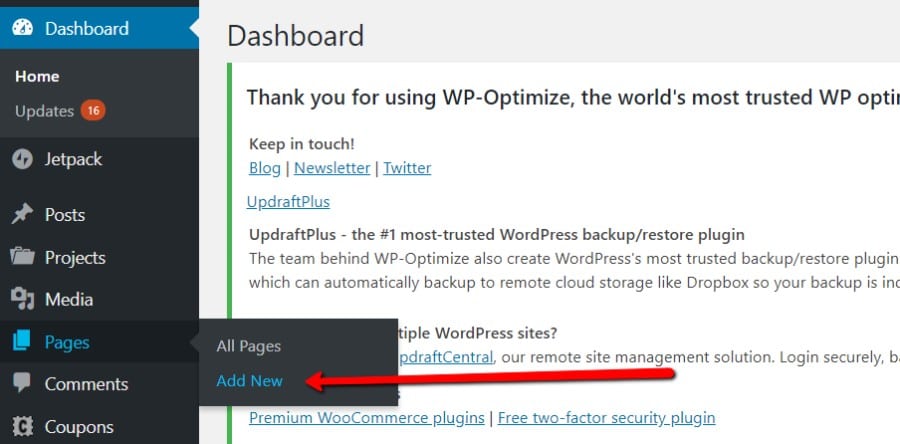This screenshot has width=900, height=444.
Task: Open Free two-factor security plugin link
Action: 606,417
